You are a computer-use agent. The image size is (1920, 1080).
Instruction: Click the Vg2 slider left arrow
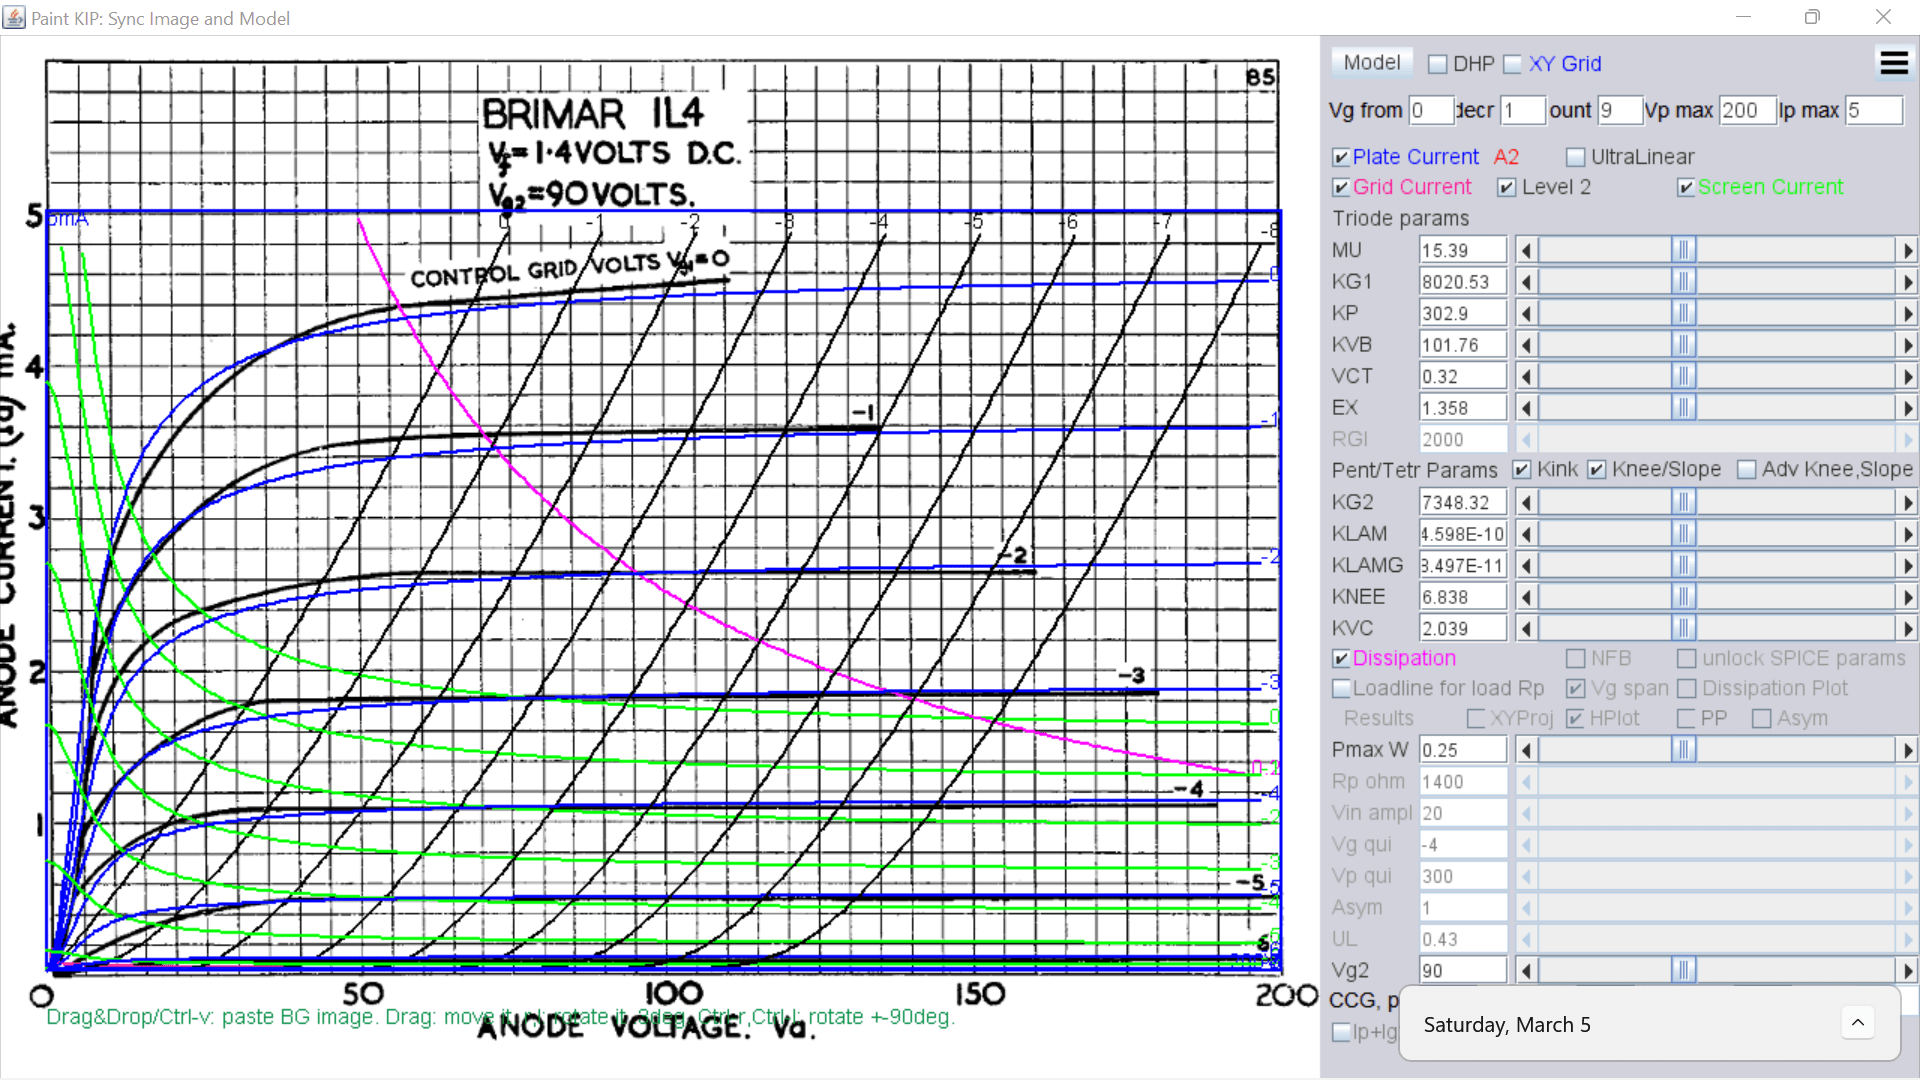(x=1526, y=970)
